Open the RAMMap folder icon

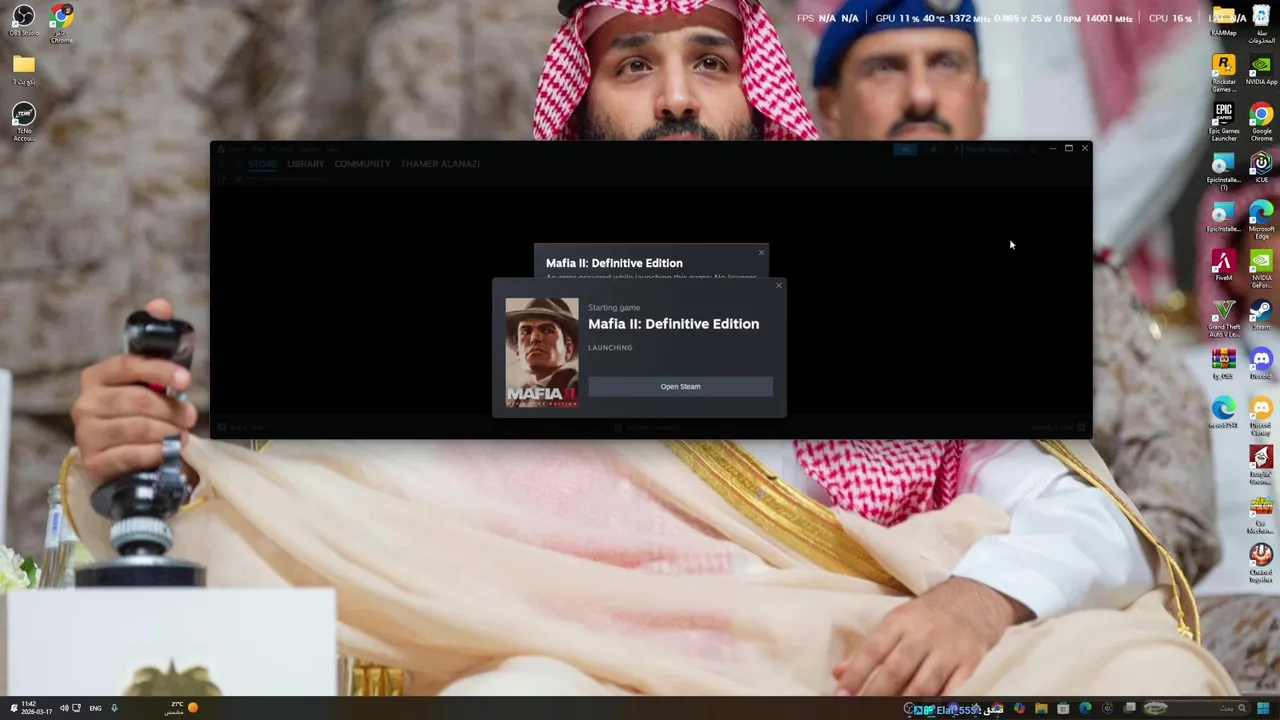click(x=1224, y=20)
